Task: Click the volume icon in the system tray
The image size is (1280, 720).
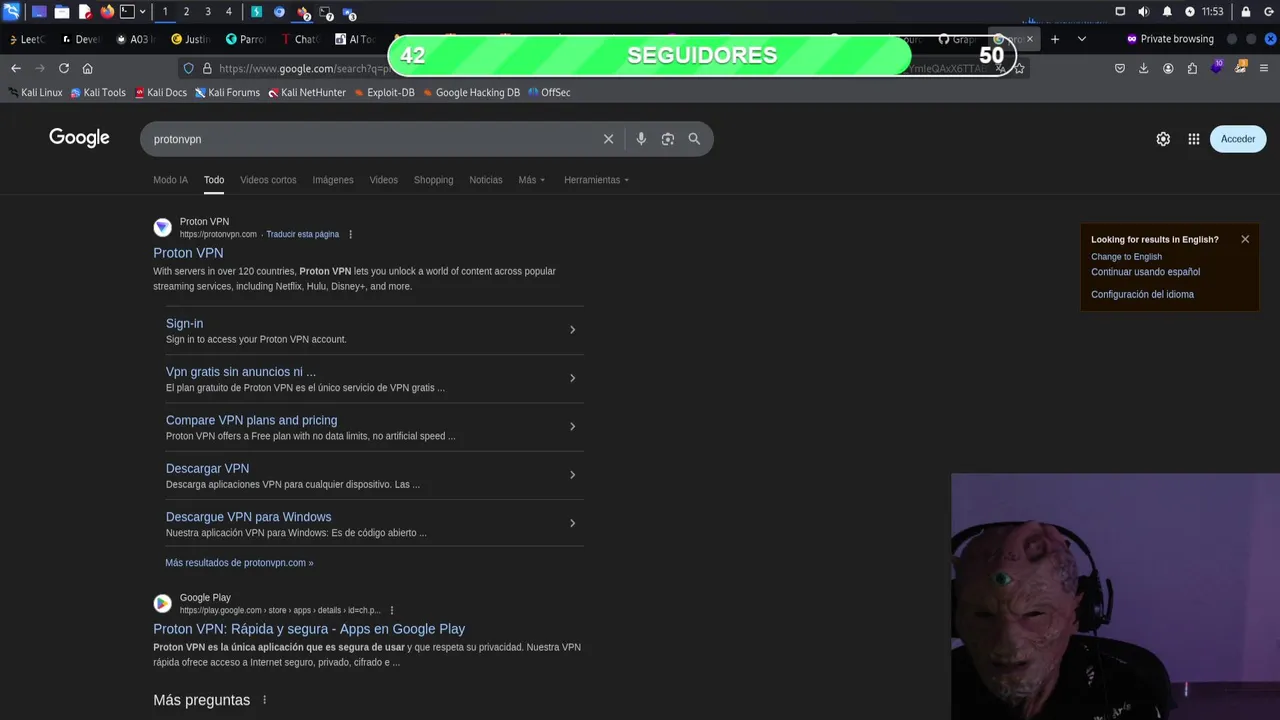Action: click(x=1145, y=12)
